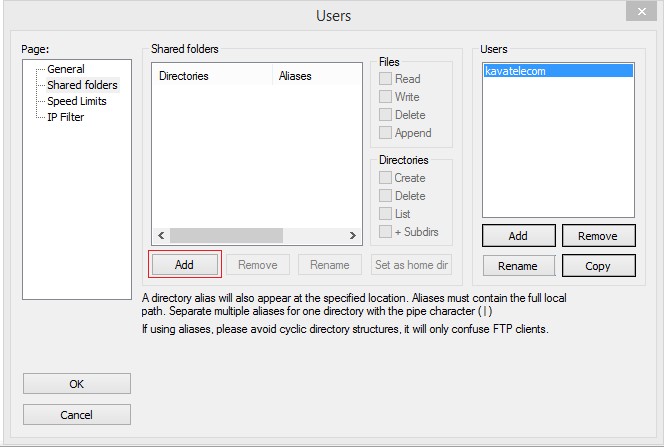
Task: Check the + Subdirs option
Action: click(385, 232)
